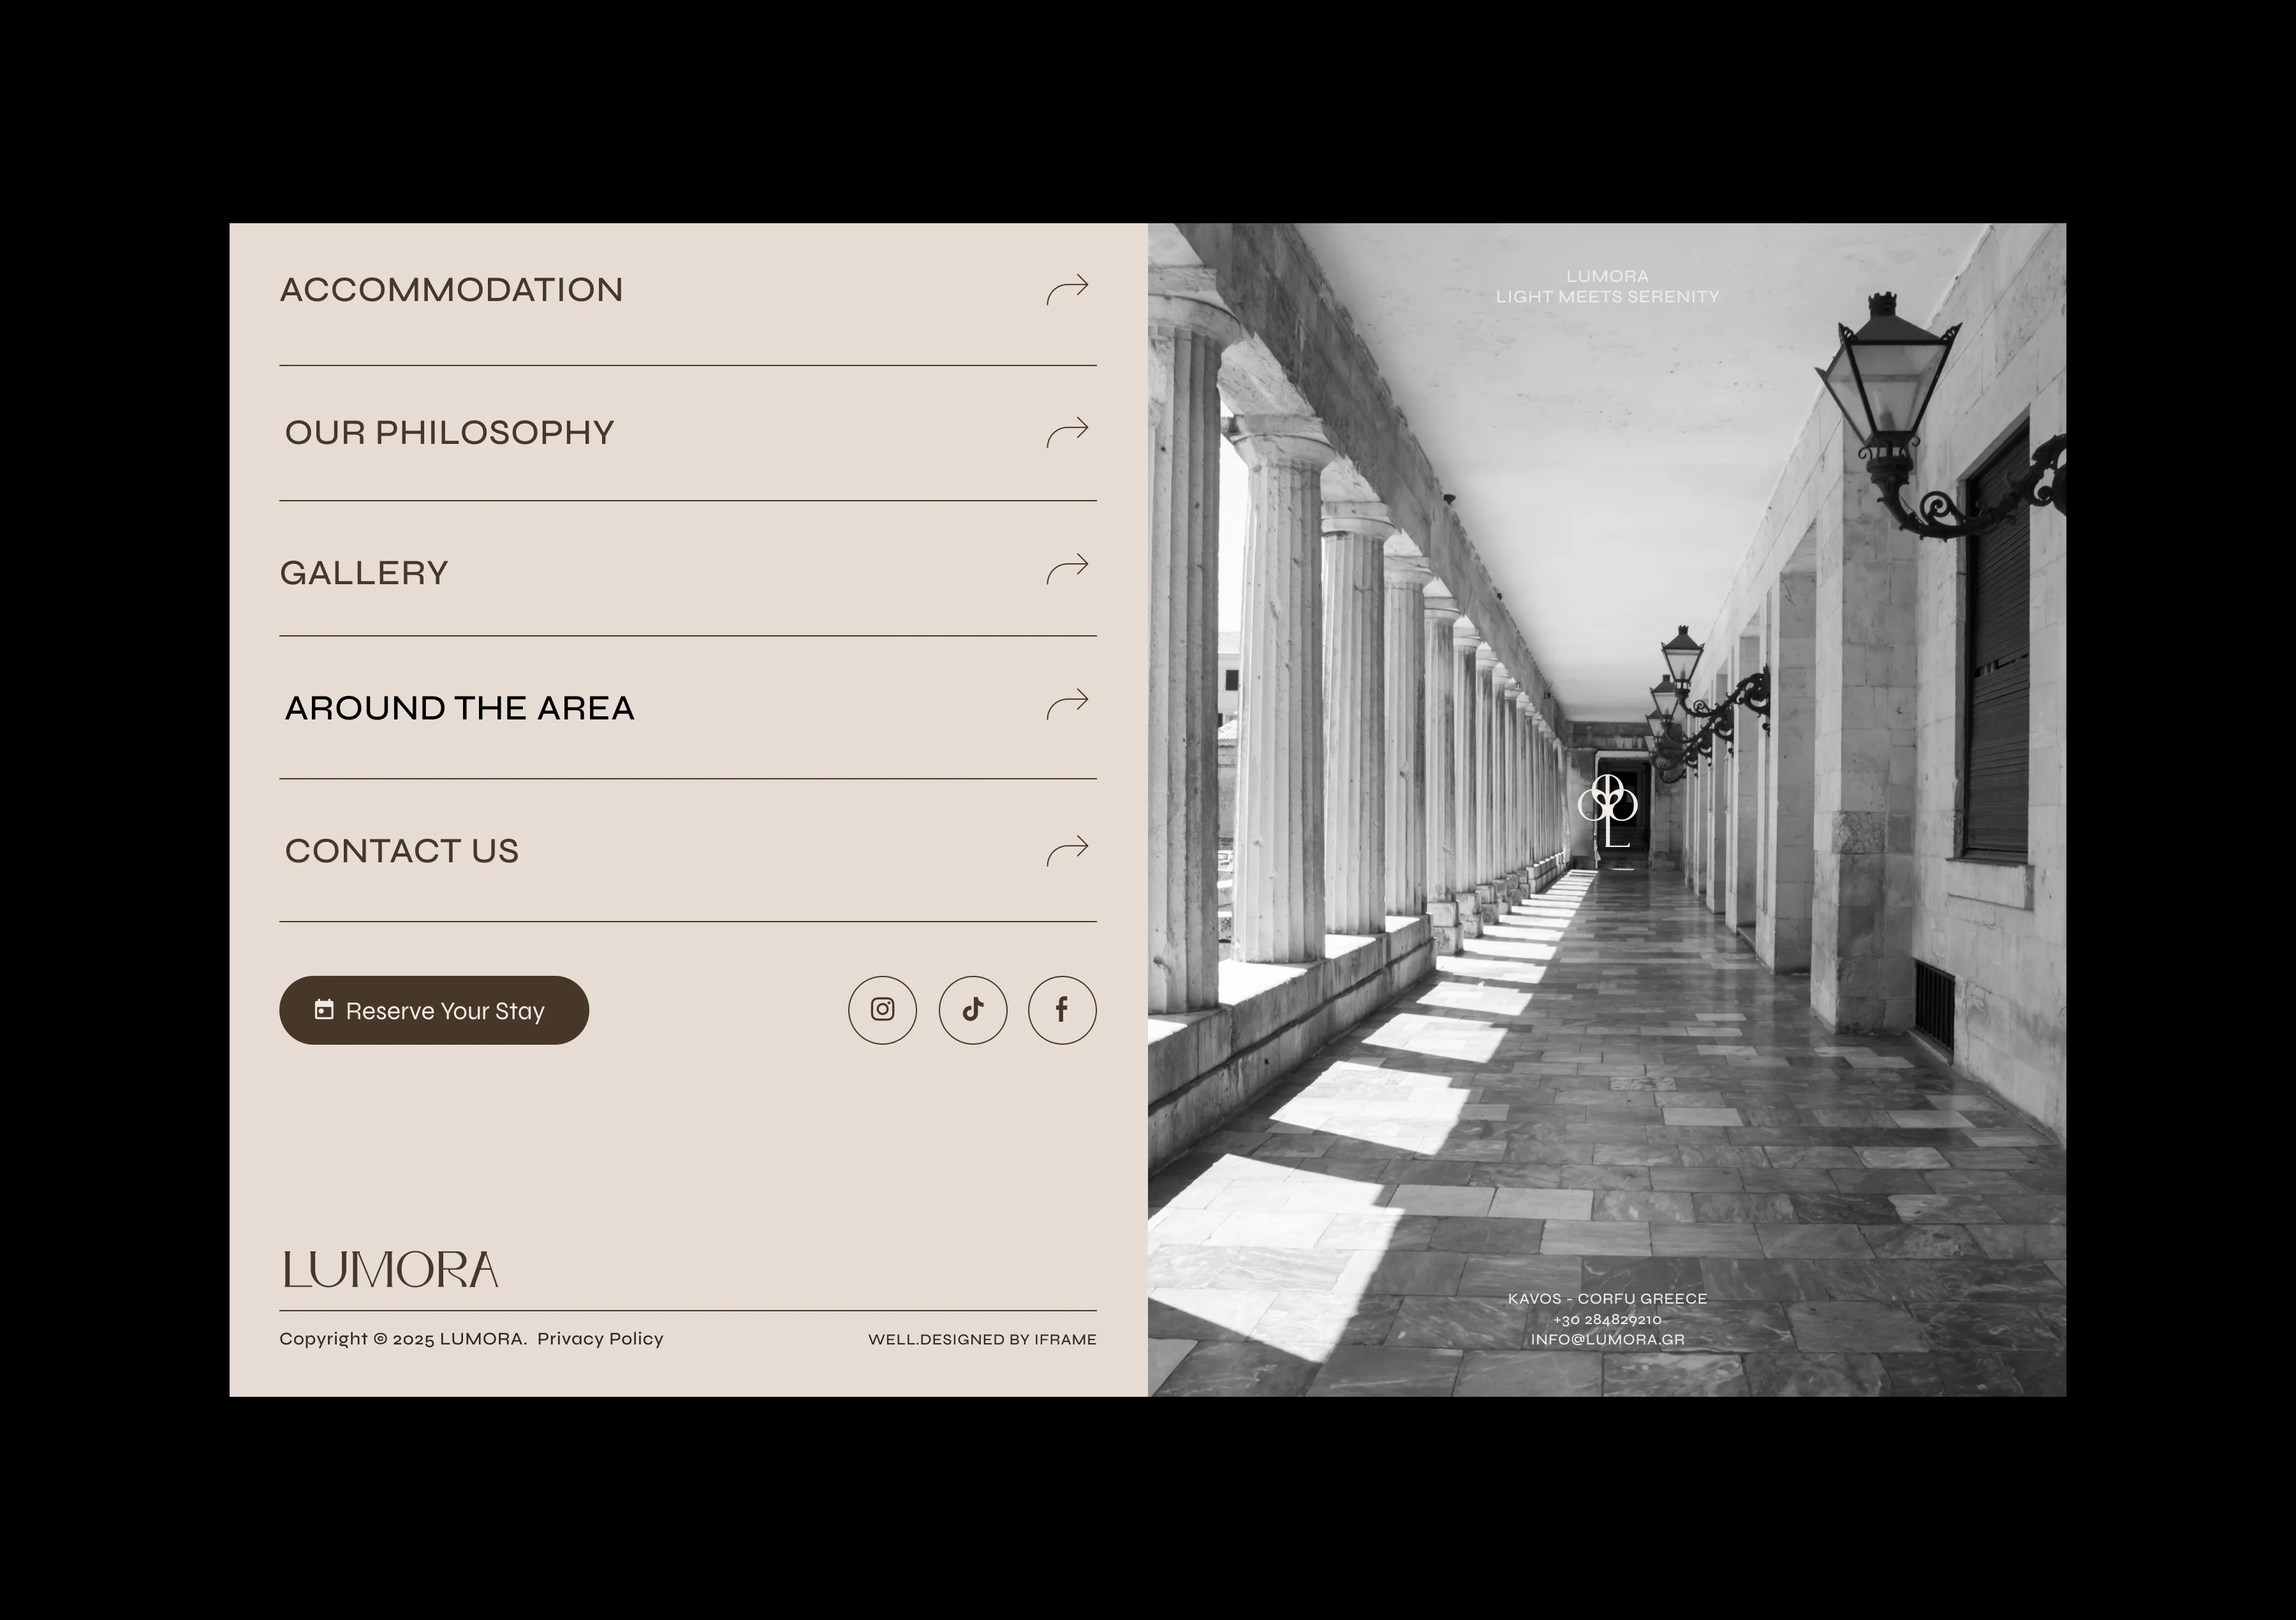The image size is (2296, 1620).
Task: Open the Facebook social icon
Action: click(1062, 1010)
